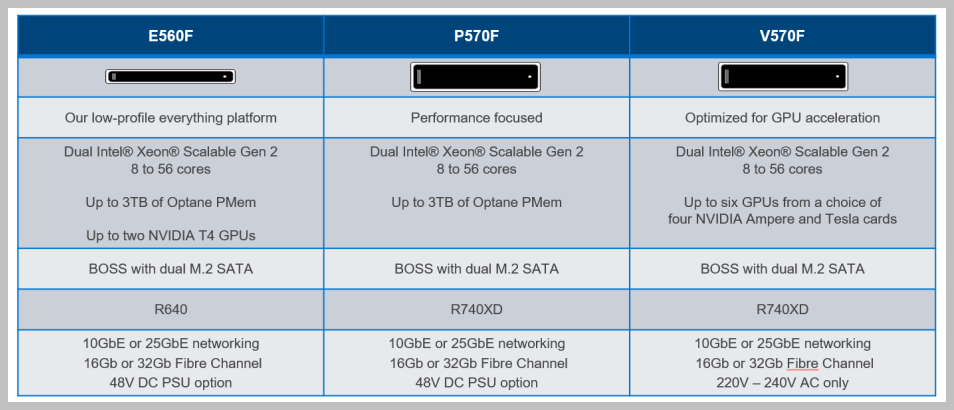
Task: Click 'Up to 3TB of Optane PMem' under P570F
Action: click(476, 202)
